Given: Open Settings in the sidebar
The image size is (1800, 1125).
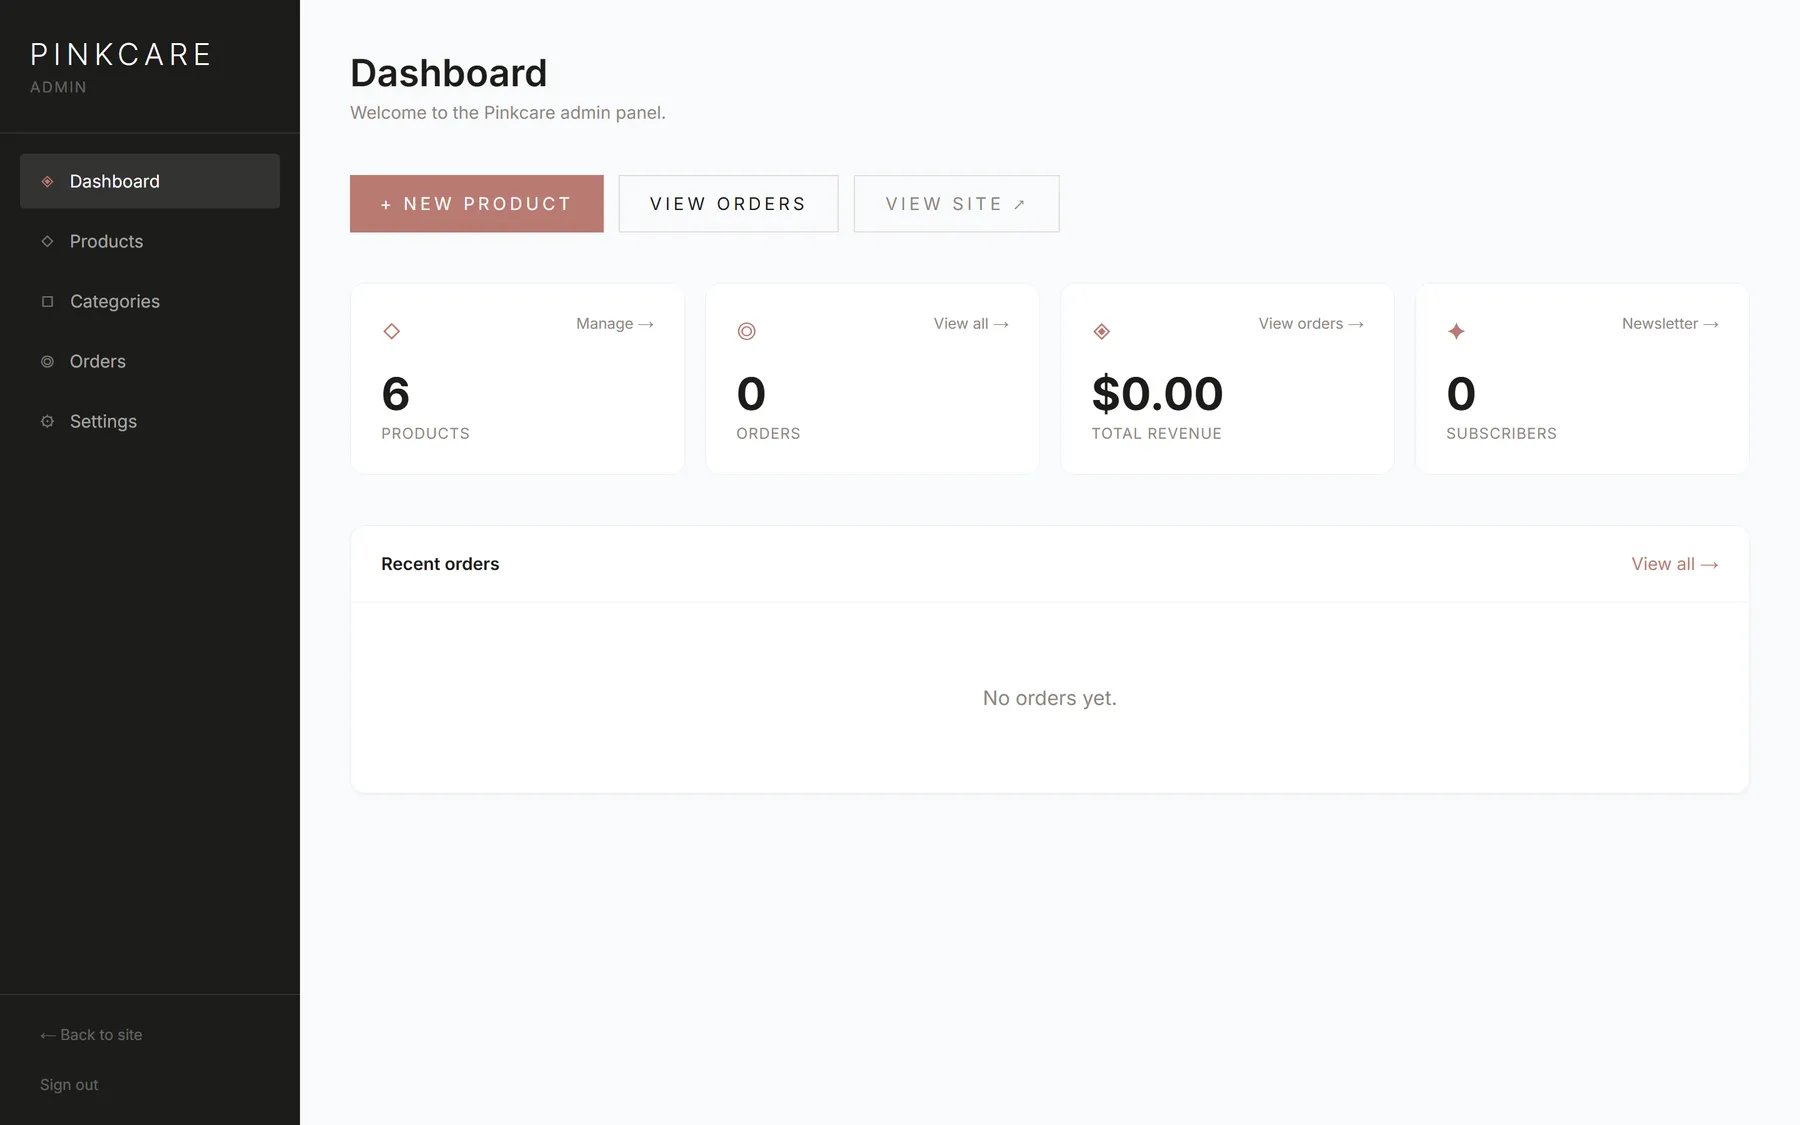Looking at the screenshot, I should click(150, 421).
